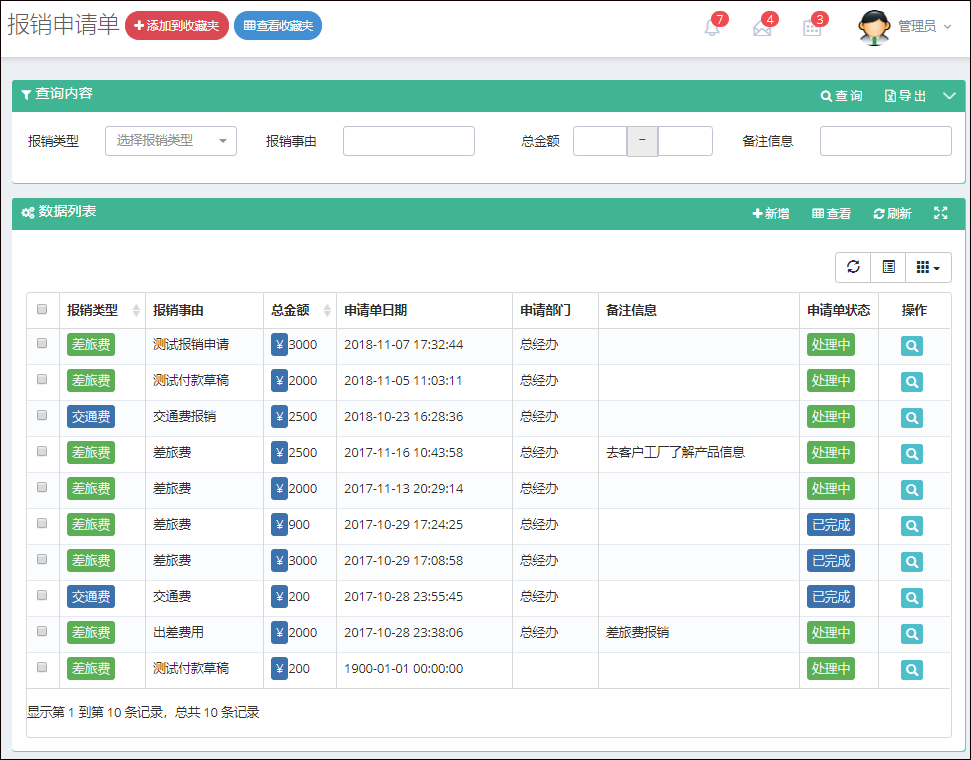971x760 pixels.
Task: Toggle the card view icon button
Action: click(889, 267)
